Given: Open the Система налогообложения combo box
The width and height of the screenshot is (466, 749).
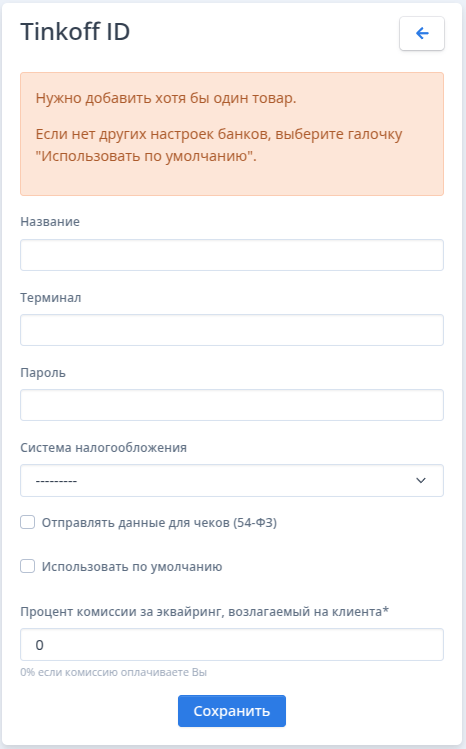Looking at the screenshot, I should click(x=232, y=480).
